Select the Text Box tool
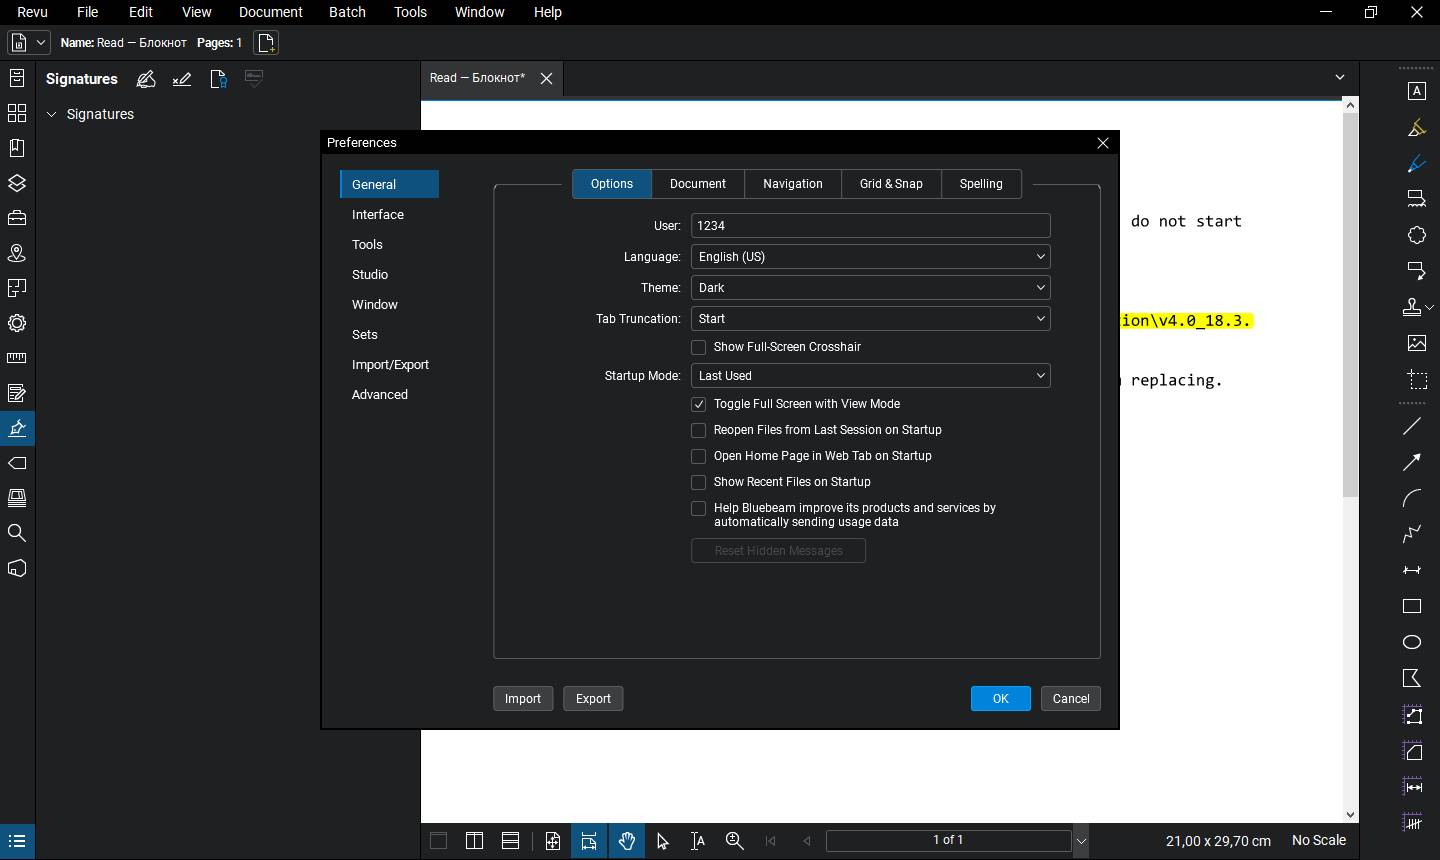1440x860 pixels. [1417, 91]
